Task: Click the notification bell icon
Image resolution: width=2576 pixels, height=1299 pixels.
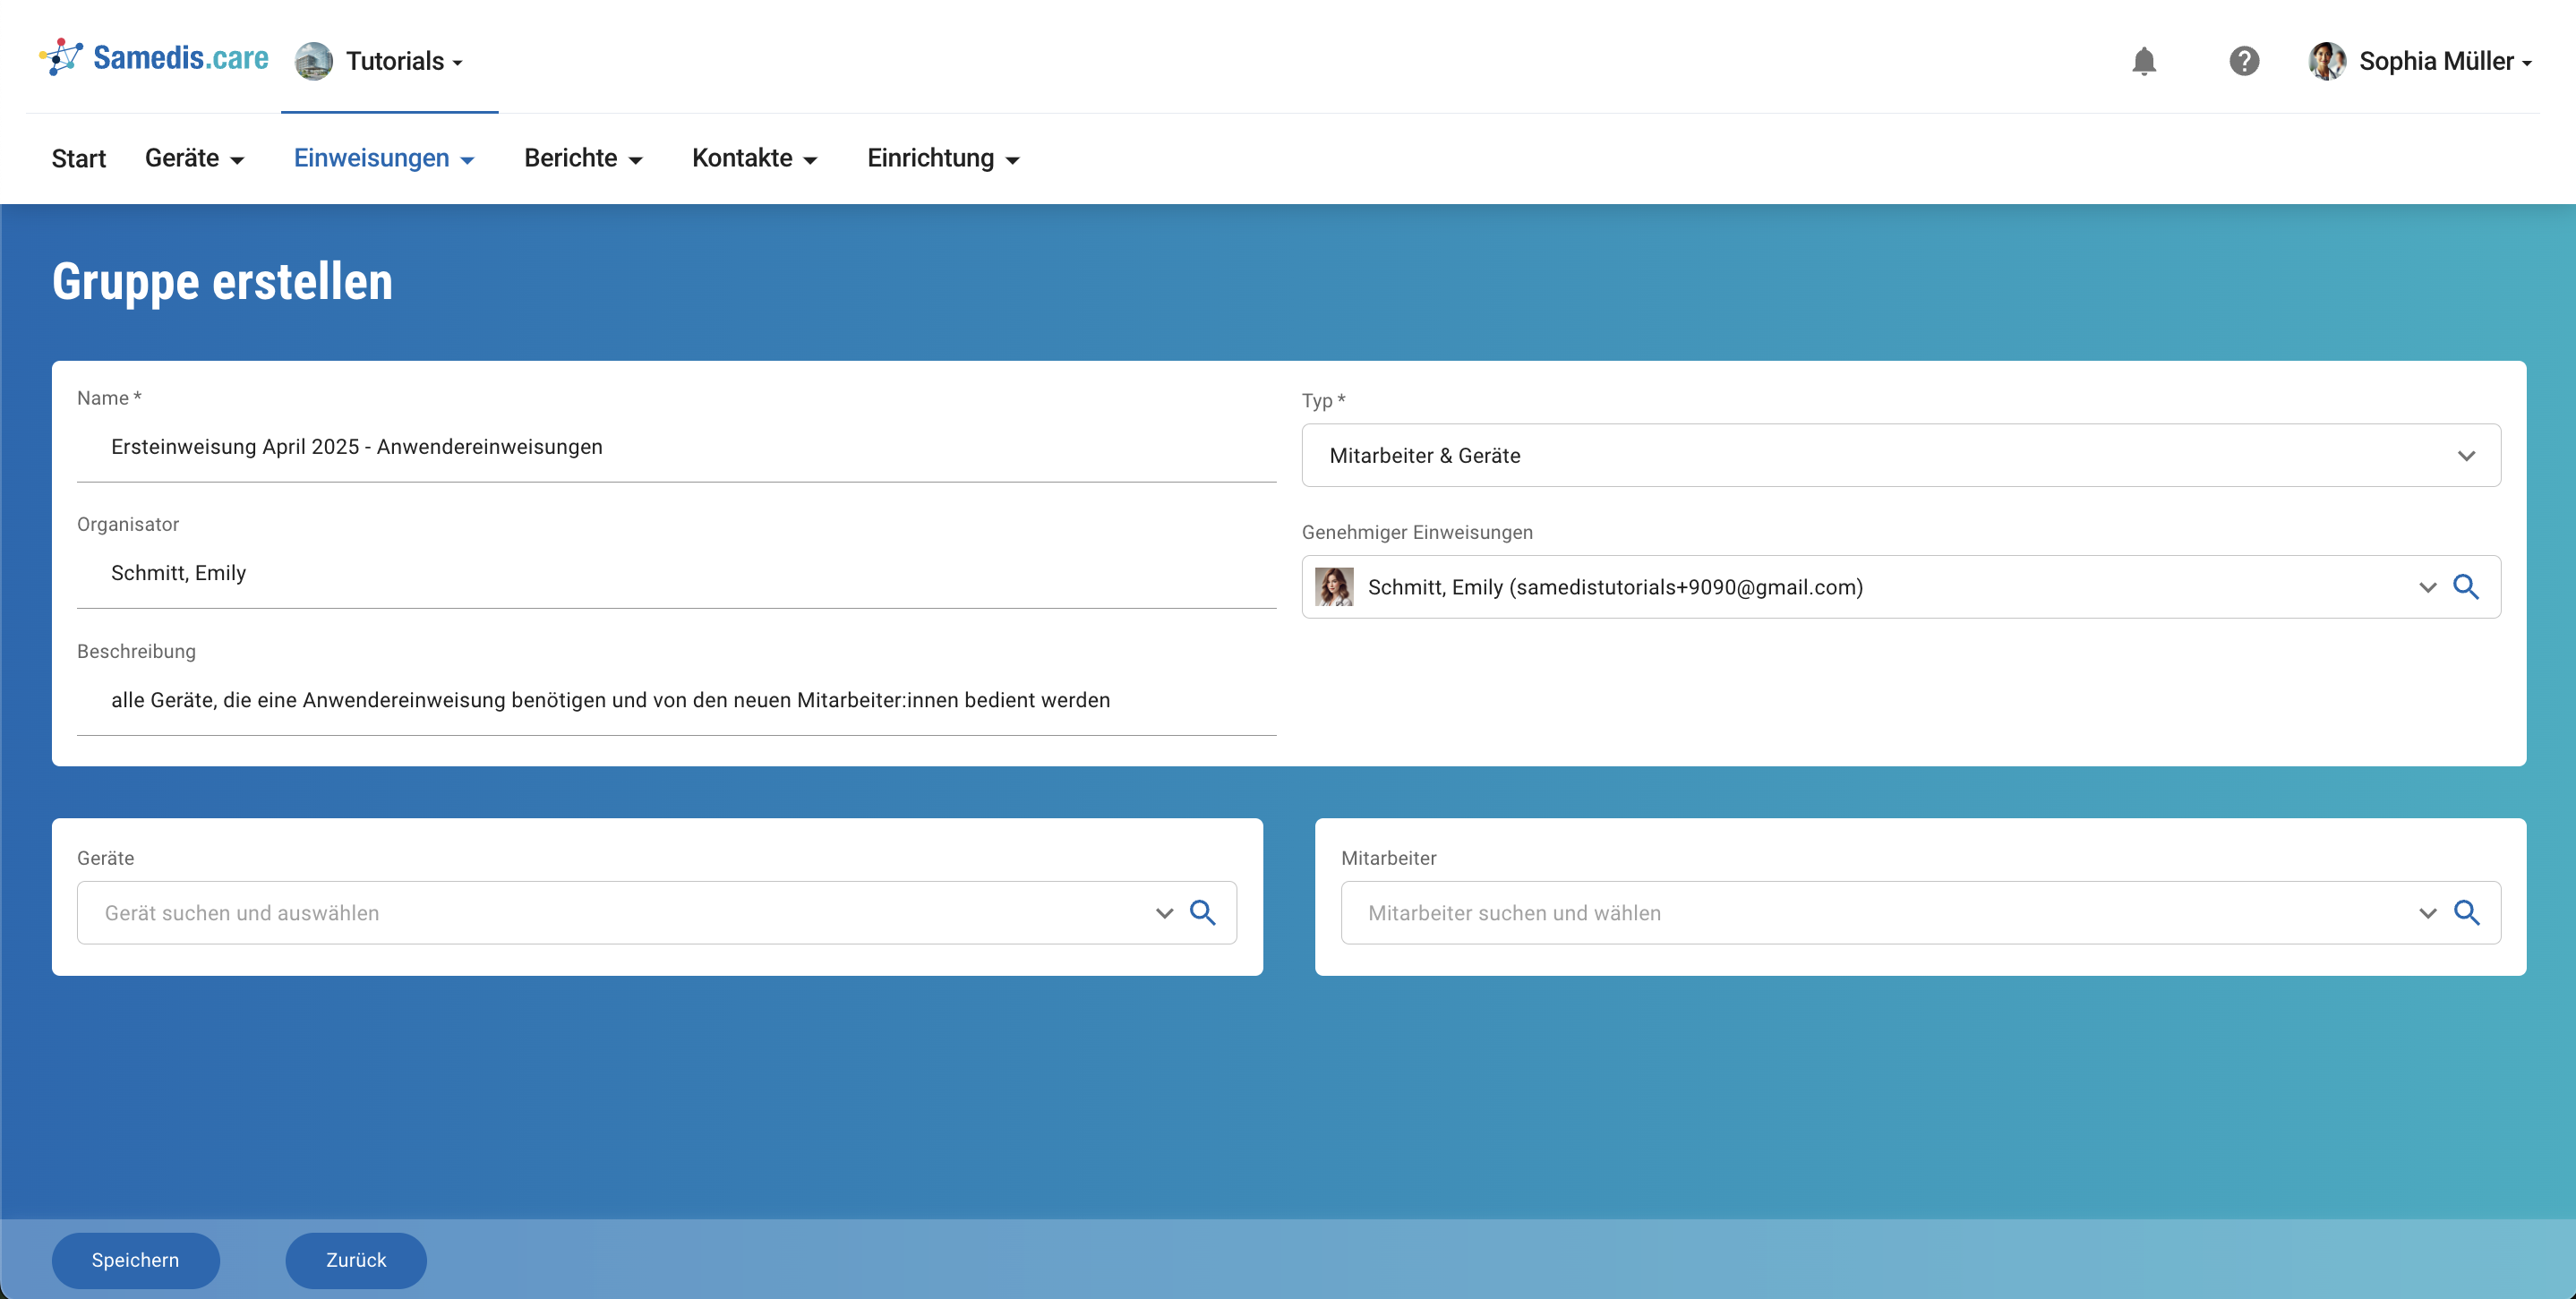Action: click(x=2143, y=61)
